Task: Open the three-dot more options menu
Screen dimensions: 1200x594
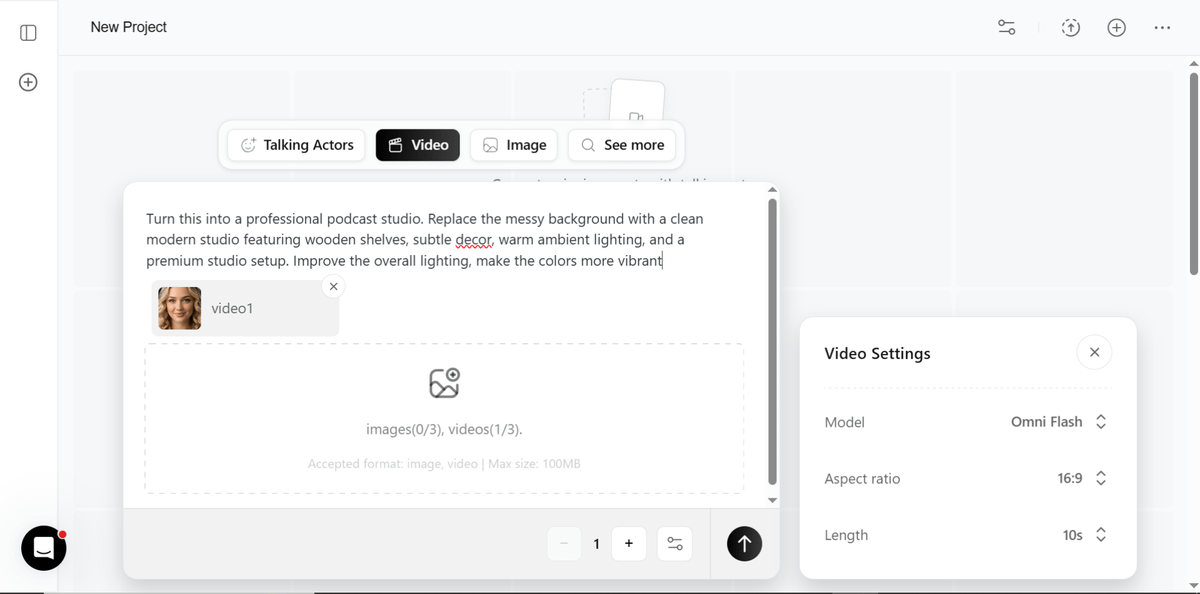Action: pos(1162,28)
